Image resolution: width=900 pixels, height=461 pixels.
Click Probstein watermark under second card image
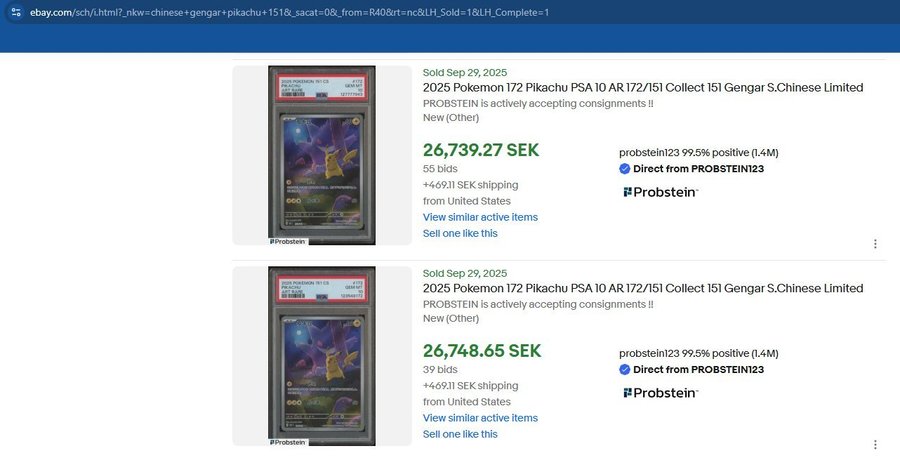(288, 441)
